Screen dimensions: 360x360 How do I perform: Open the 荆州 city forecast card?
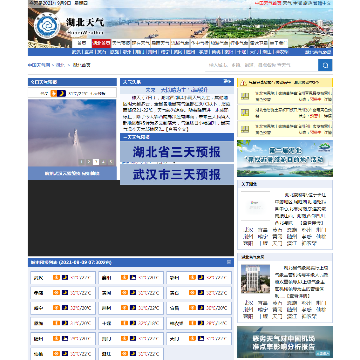131,308
